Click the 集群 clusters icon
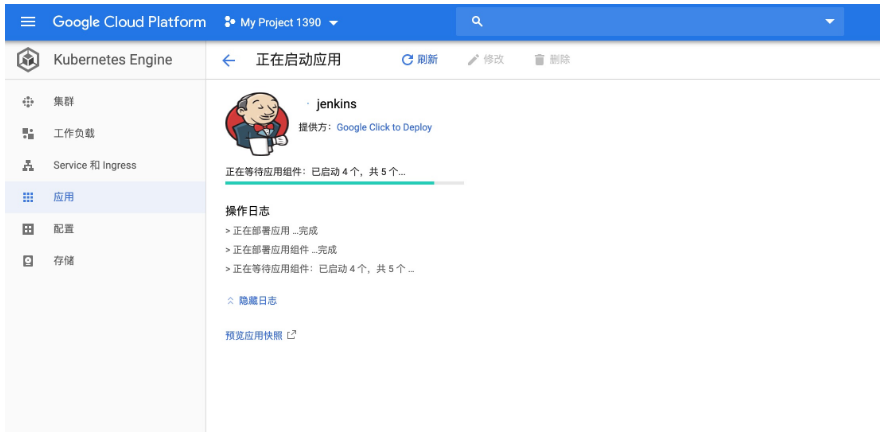Viewport: 884px width, 443px height. click(28, 102)
